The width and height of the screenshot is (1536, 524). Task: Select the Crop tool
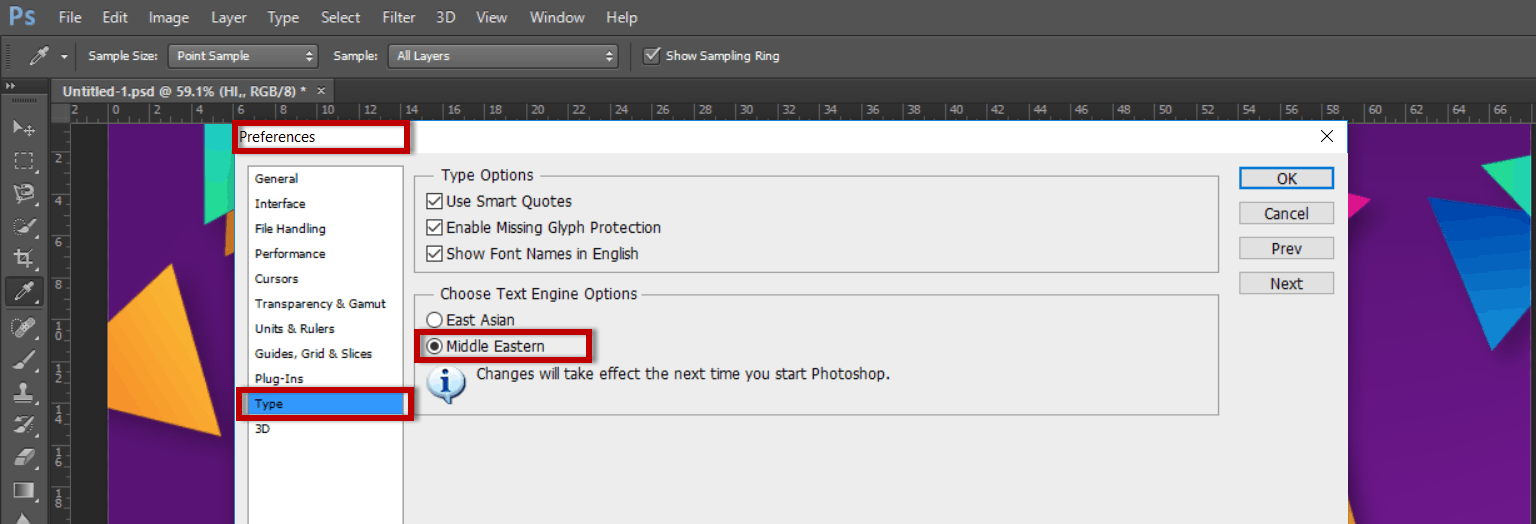click(x=23, y=259)
